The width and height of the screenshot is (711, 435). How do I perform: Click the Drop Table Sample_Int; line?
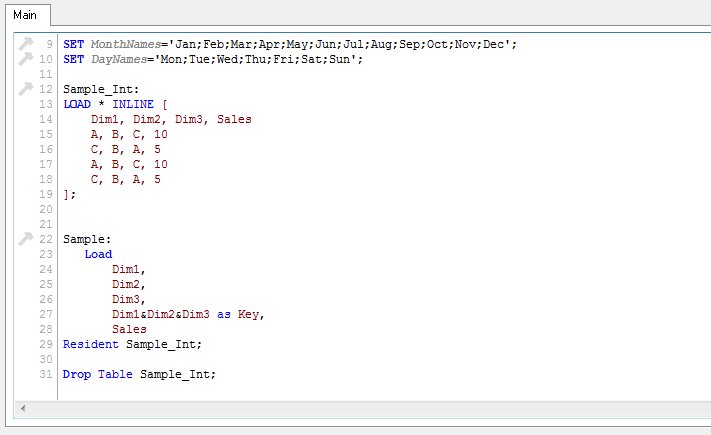click(x=139, y=374)
